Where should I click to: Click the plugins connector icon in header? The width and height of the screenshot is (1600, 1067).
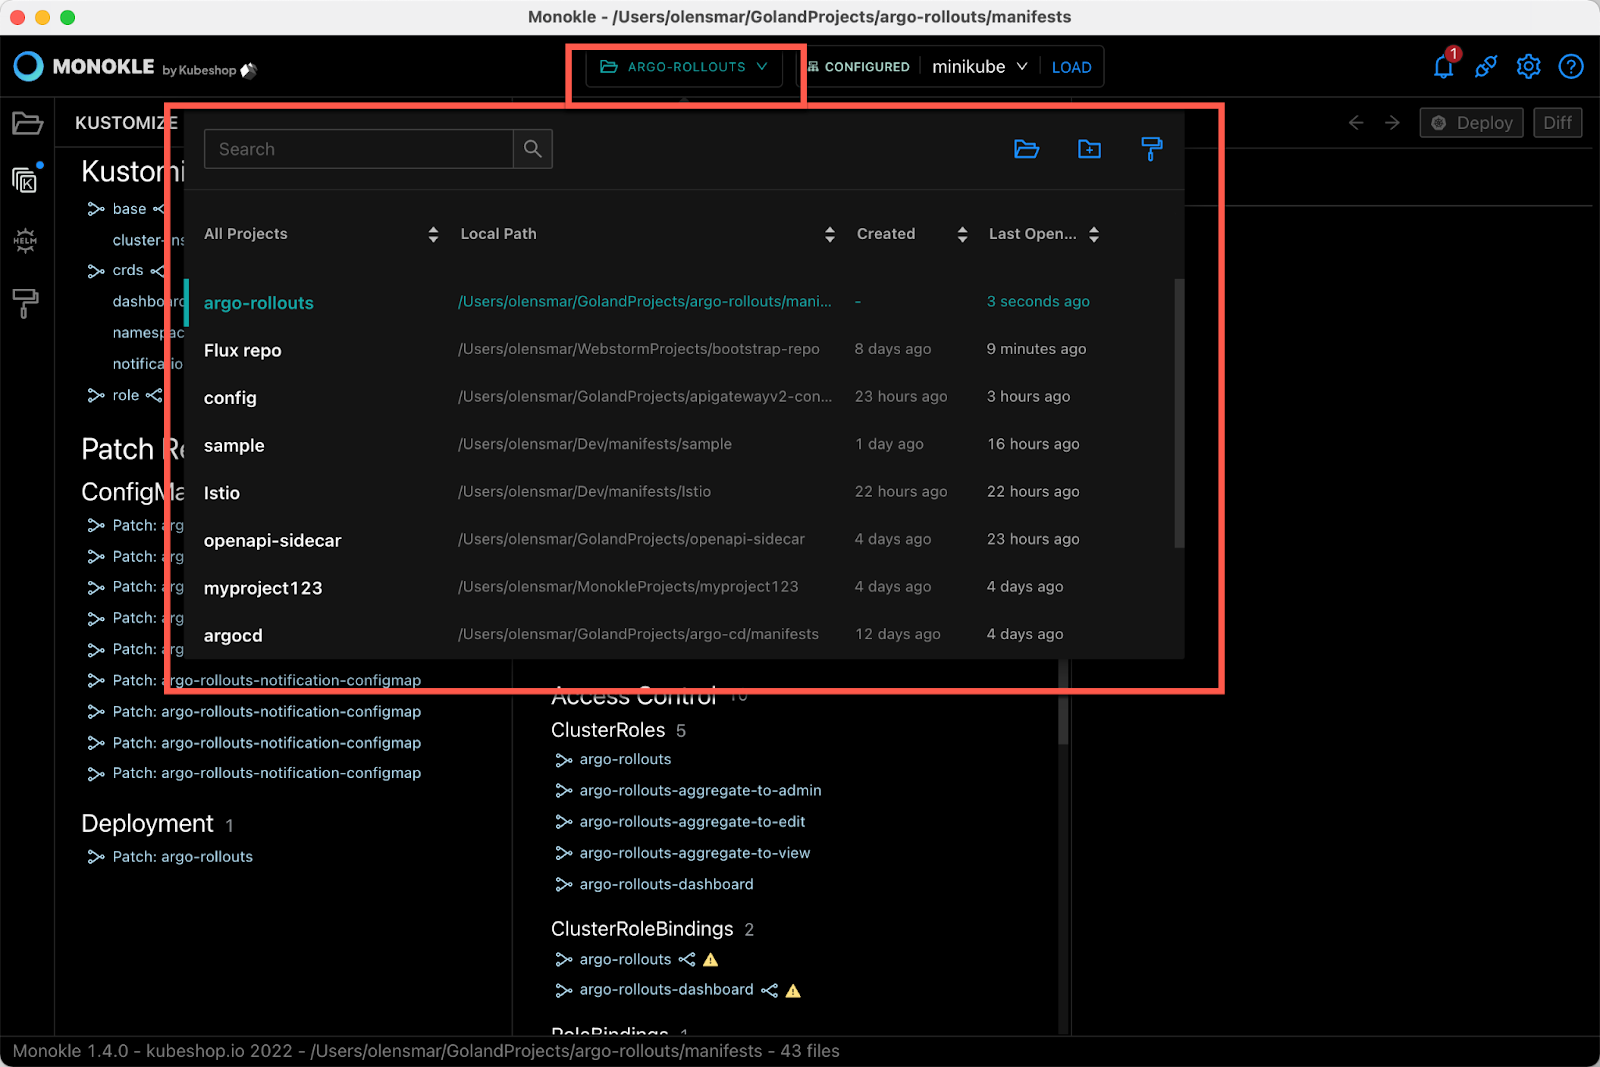pos(1486,67)
